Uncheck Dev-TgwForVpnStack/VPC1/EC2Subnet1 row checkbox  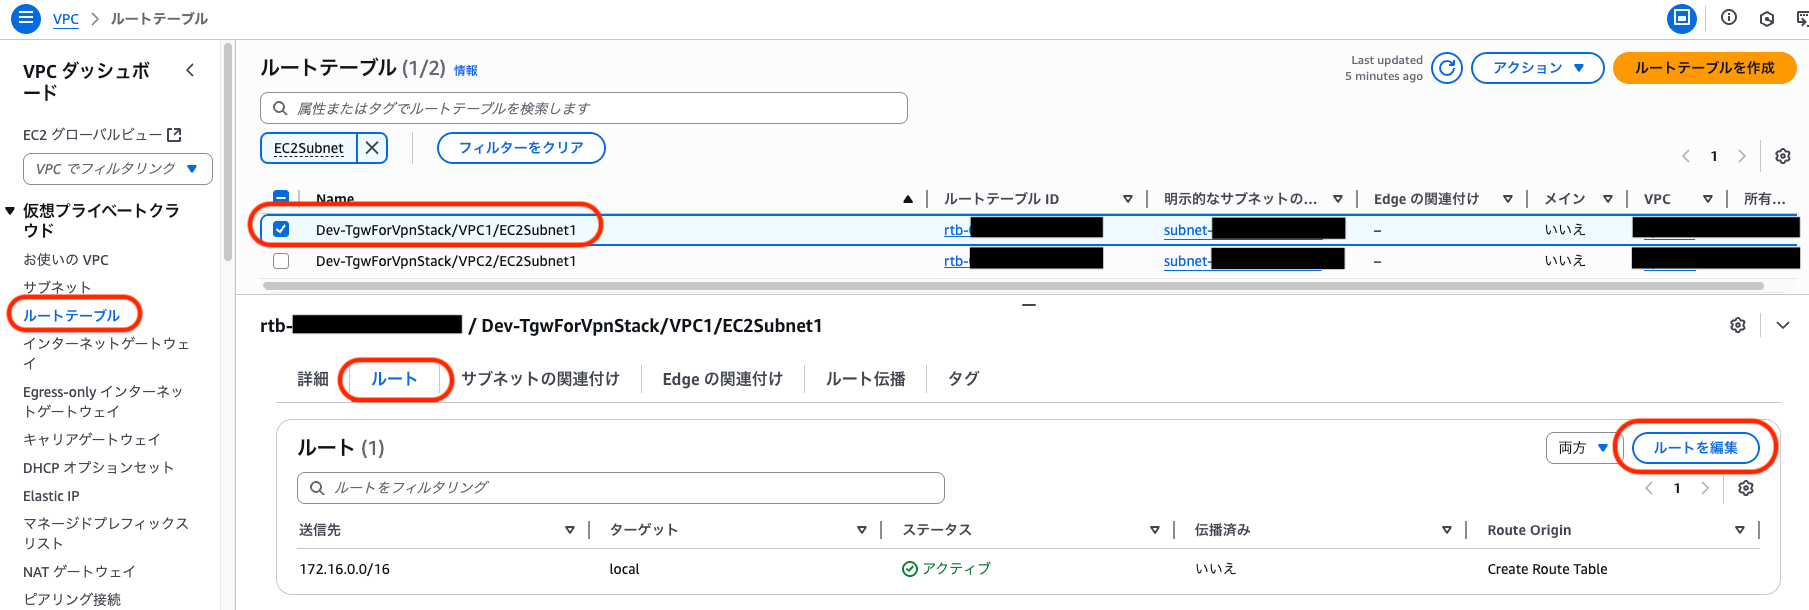point(281,229)
